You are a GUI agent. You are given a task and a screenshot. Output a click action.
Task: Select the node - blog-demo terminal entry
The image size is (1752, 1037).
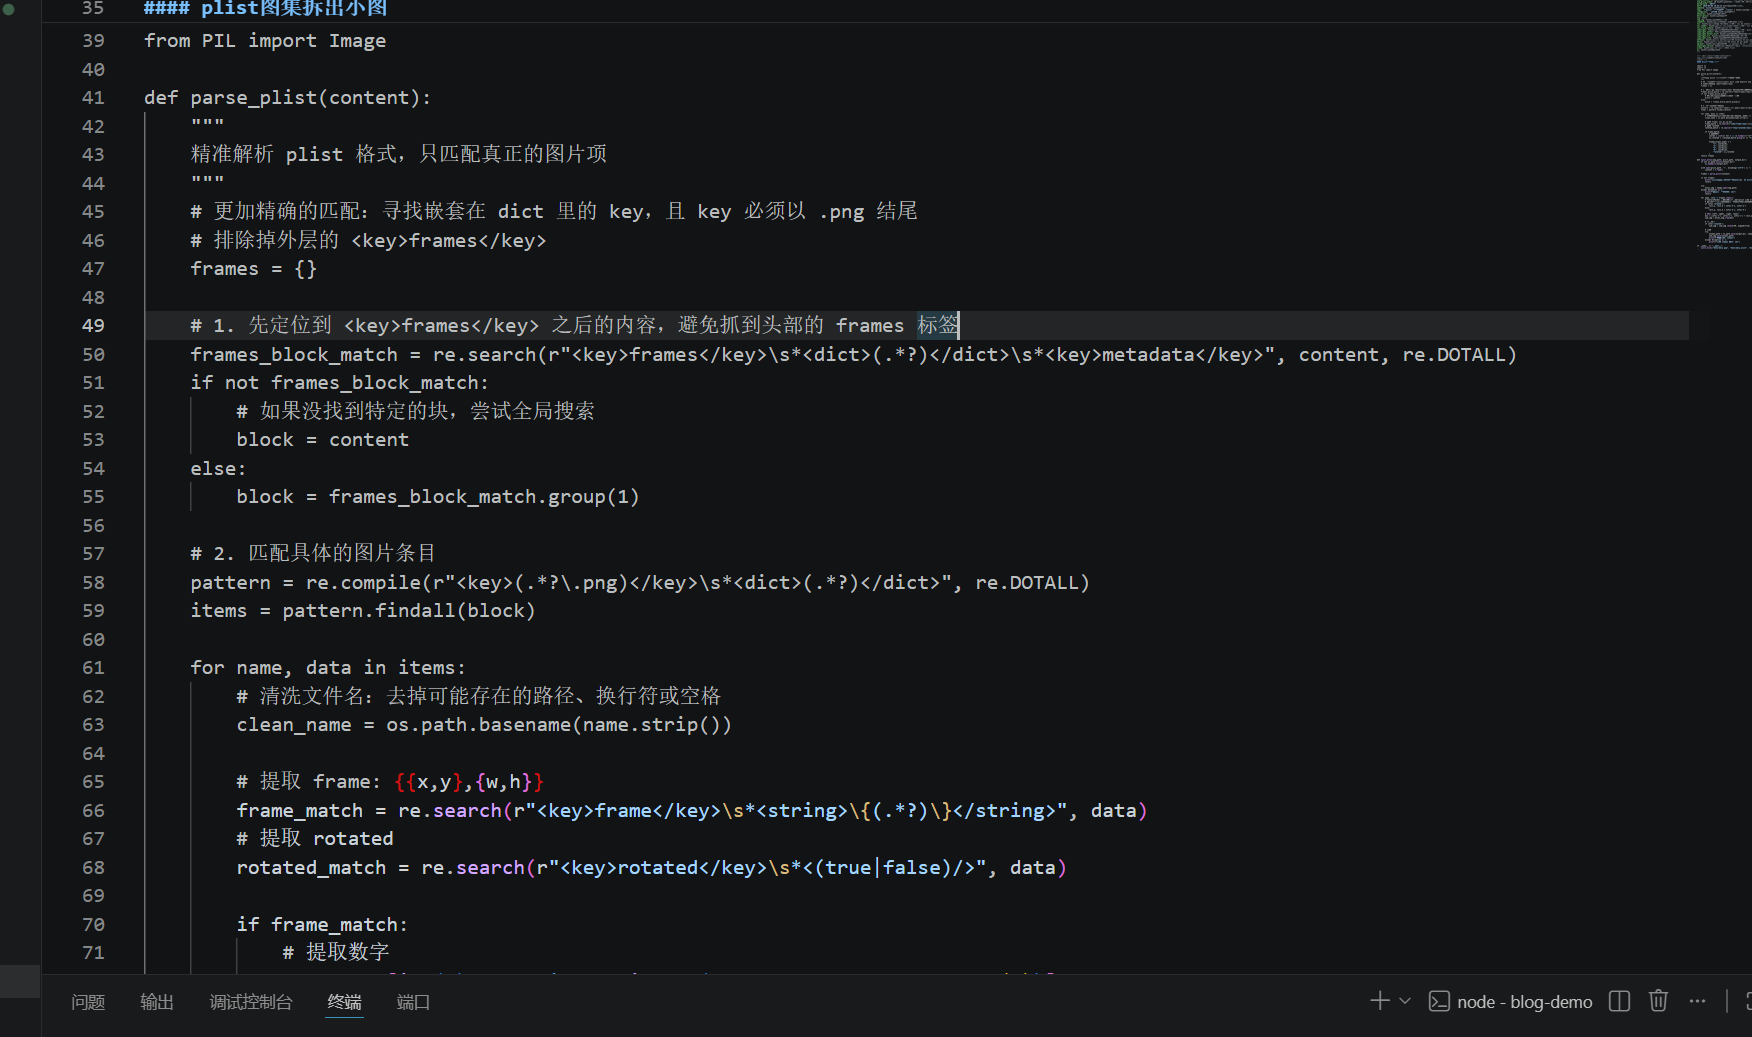(1524, 1001)
